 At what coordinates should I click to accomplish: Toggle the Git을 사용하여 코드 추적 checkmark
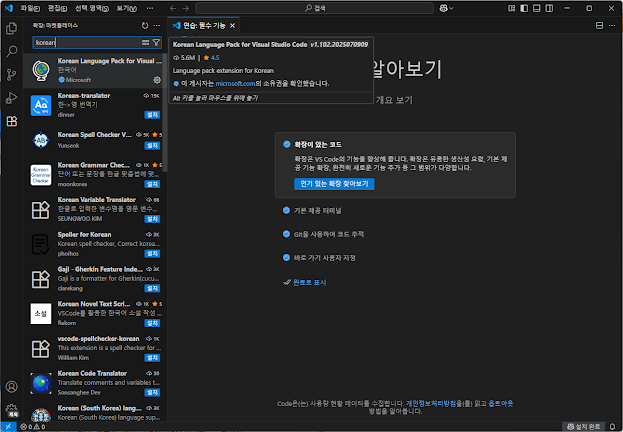click(286, 234)
